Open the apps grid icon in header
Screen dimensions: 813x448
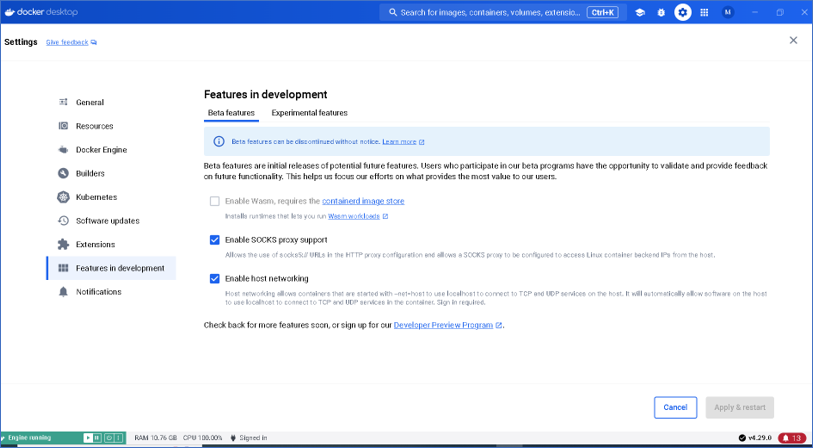[704, 12]
